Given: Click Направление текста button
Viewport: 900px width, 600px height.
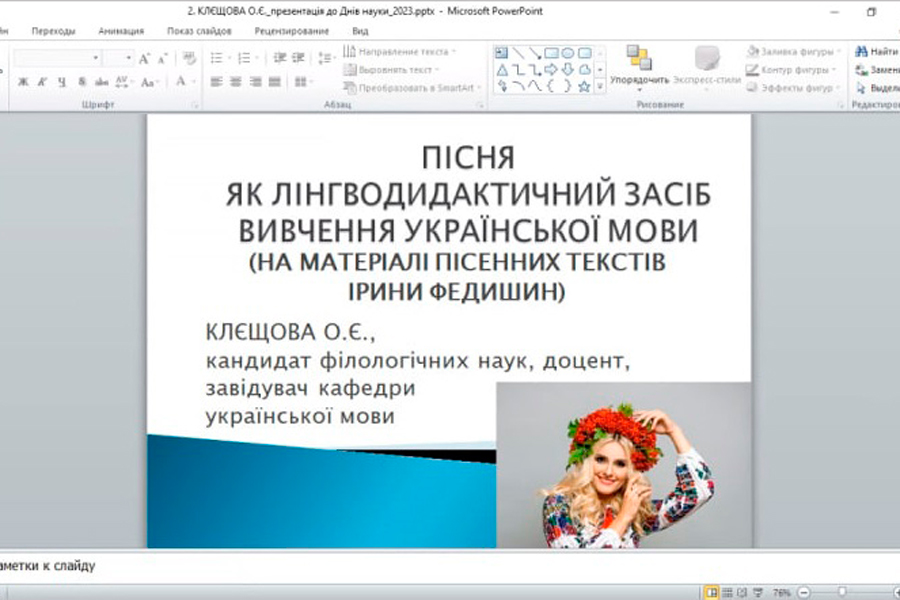Looking at the screenshot, I should coord(398,51).
